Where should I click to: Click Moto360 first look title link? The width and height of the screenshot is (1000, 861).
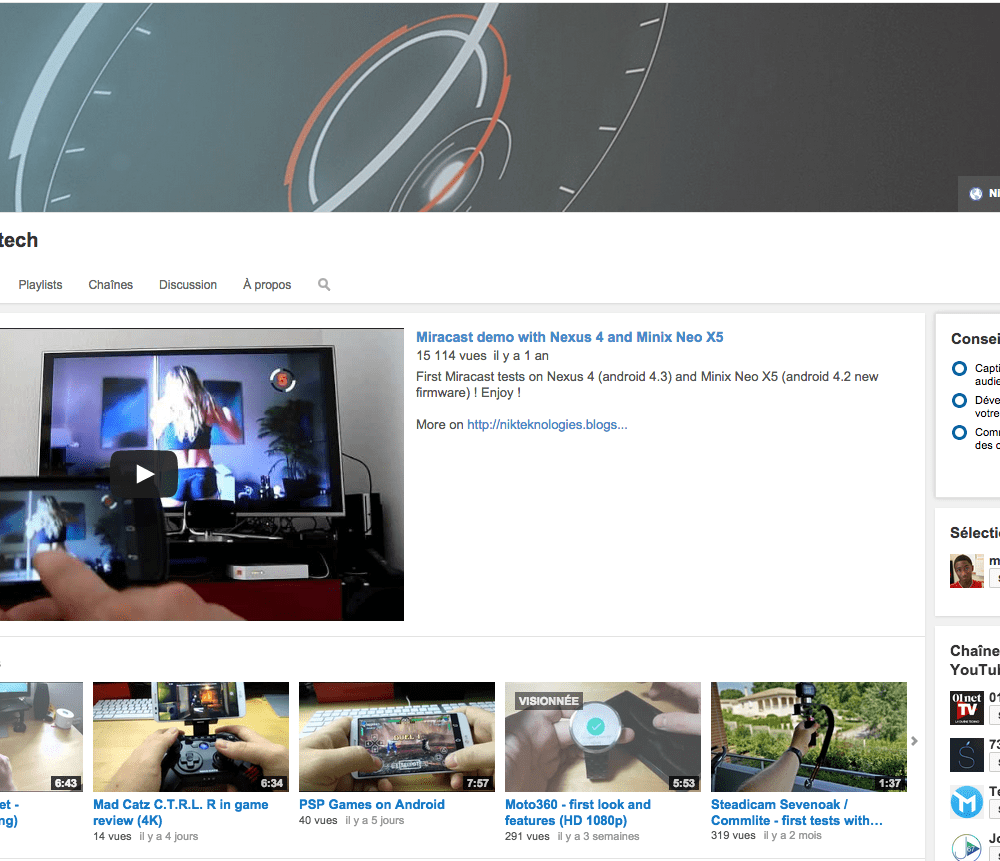click(578, 813)
